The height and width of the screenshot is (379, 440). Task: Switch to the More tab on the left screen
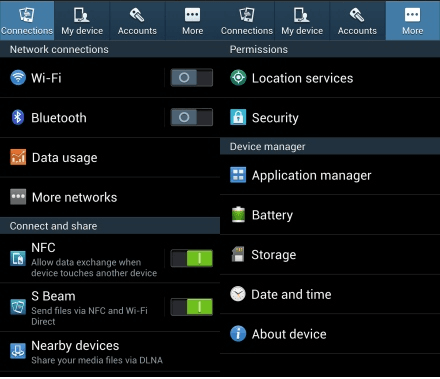192,21
